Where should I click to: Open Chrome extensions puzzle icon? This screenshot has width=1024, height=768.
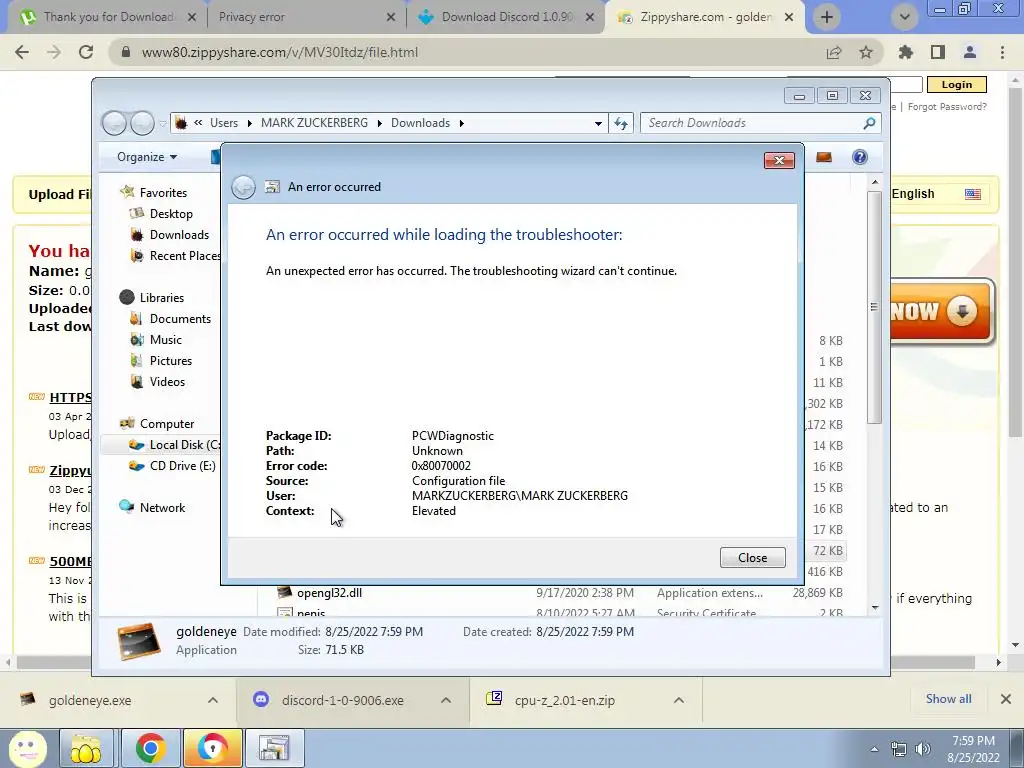[x=906, y=52]
